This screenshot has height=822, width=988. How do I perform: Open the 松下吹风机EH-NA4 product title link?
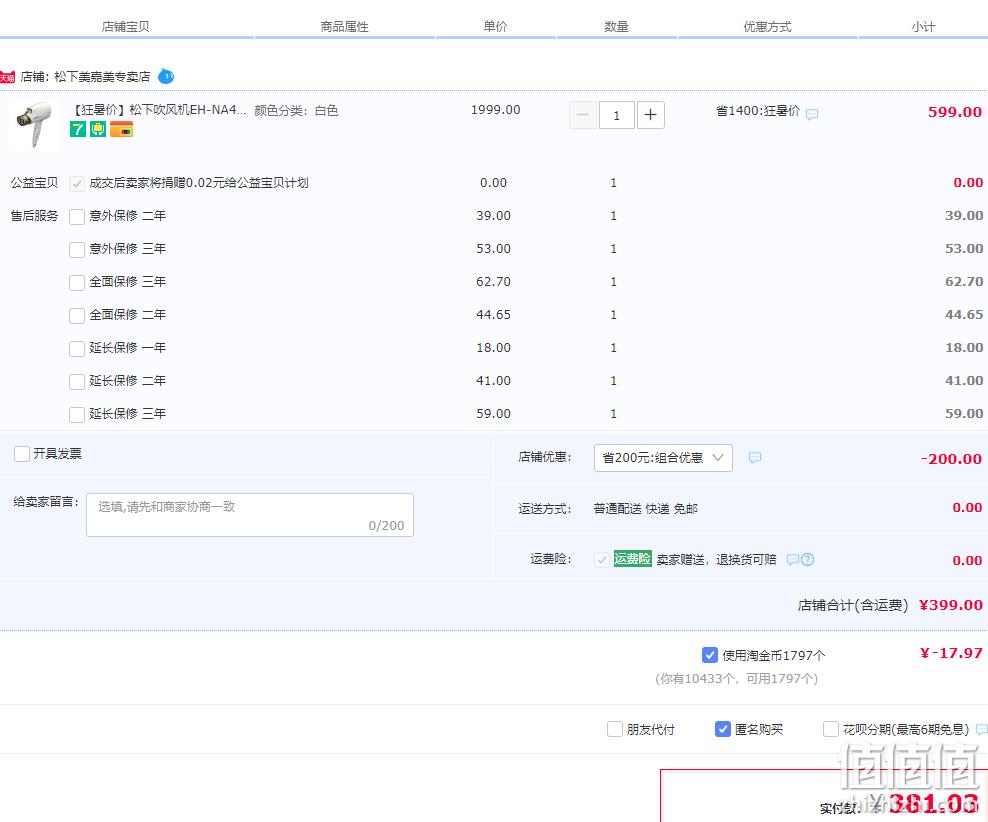click(158, 110)
